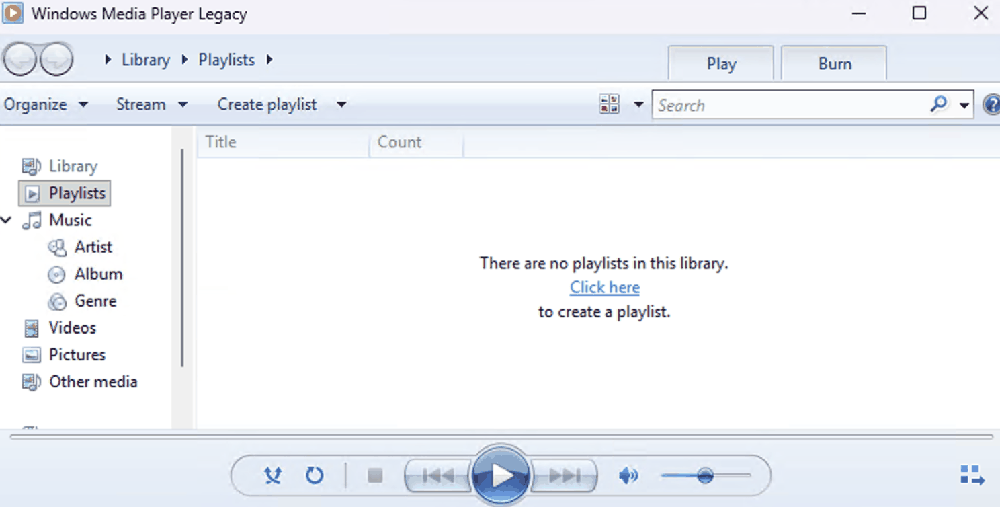Select Album in the navigation pane

98,274
